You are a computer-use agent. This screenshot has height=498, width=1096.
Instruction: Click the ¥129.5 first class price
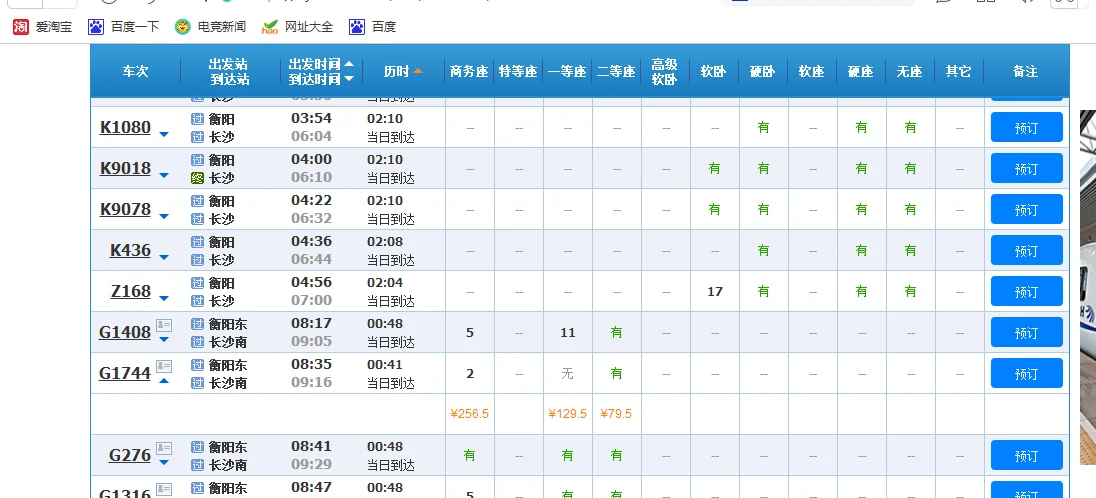click(568, 413)
